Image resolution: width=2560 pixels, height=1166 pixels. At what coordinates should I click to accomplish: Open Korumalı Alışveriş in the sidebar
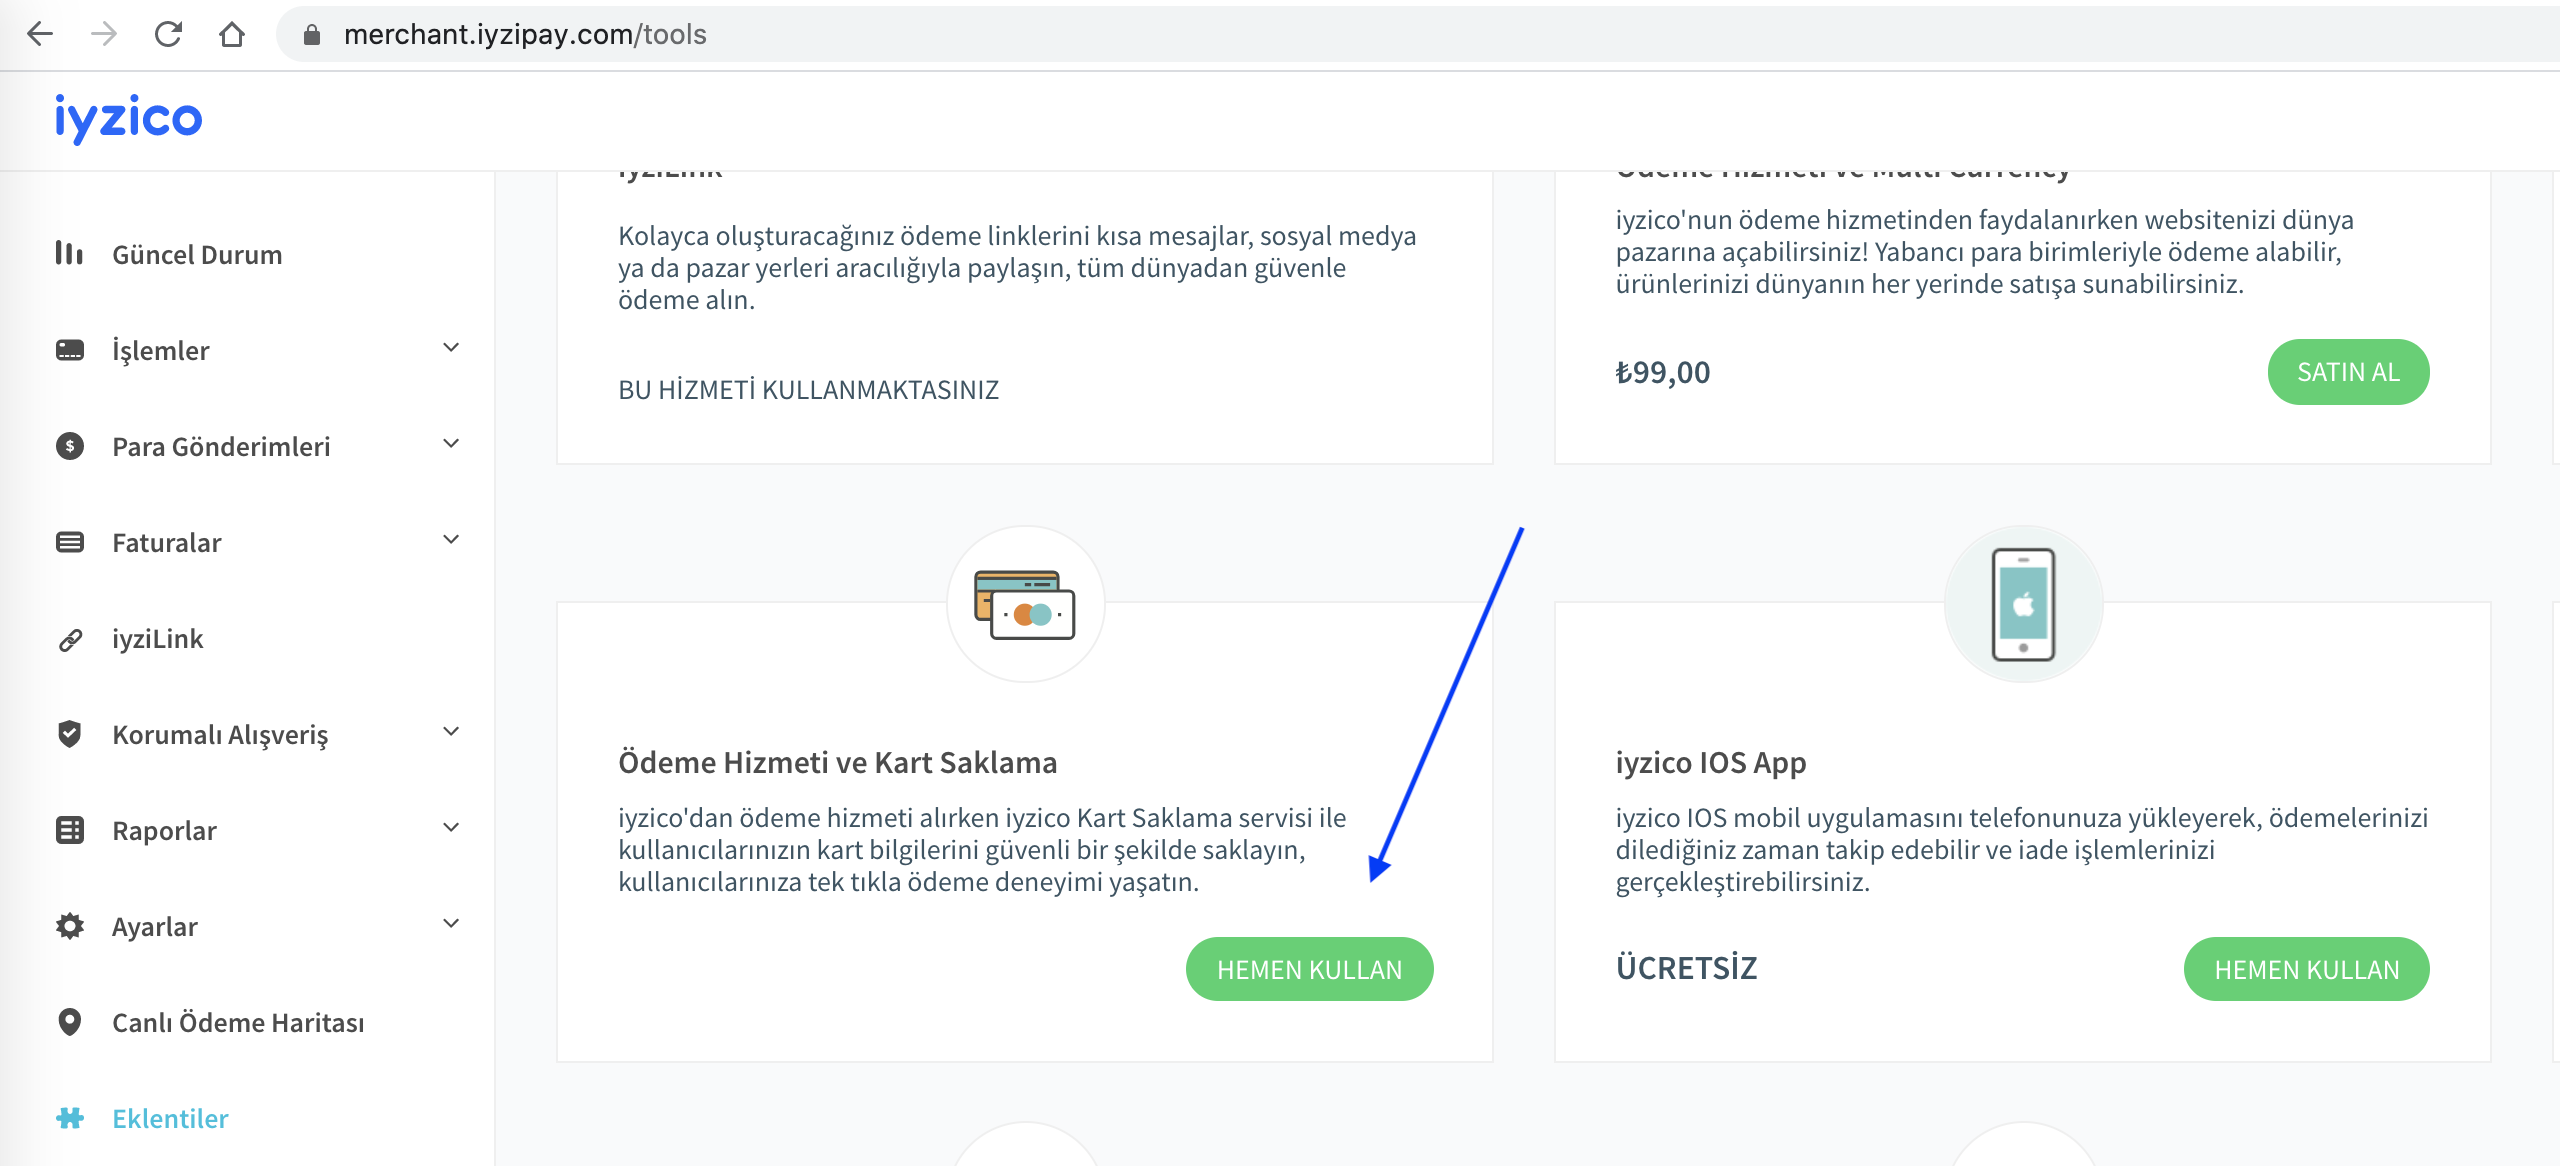(x=220, y=735)
